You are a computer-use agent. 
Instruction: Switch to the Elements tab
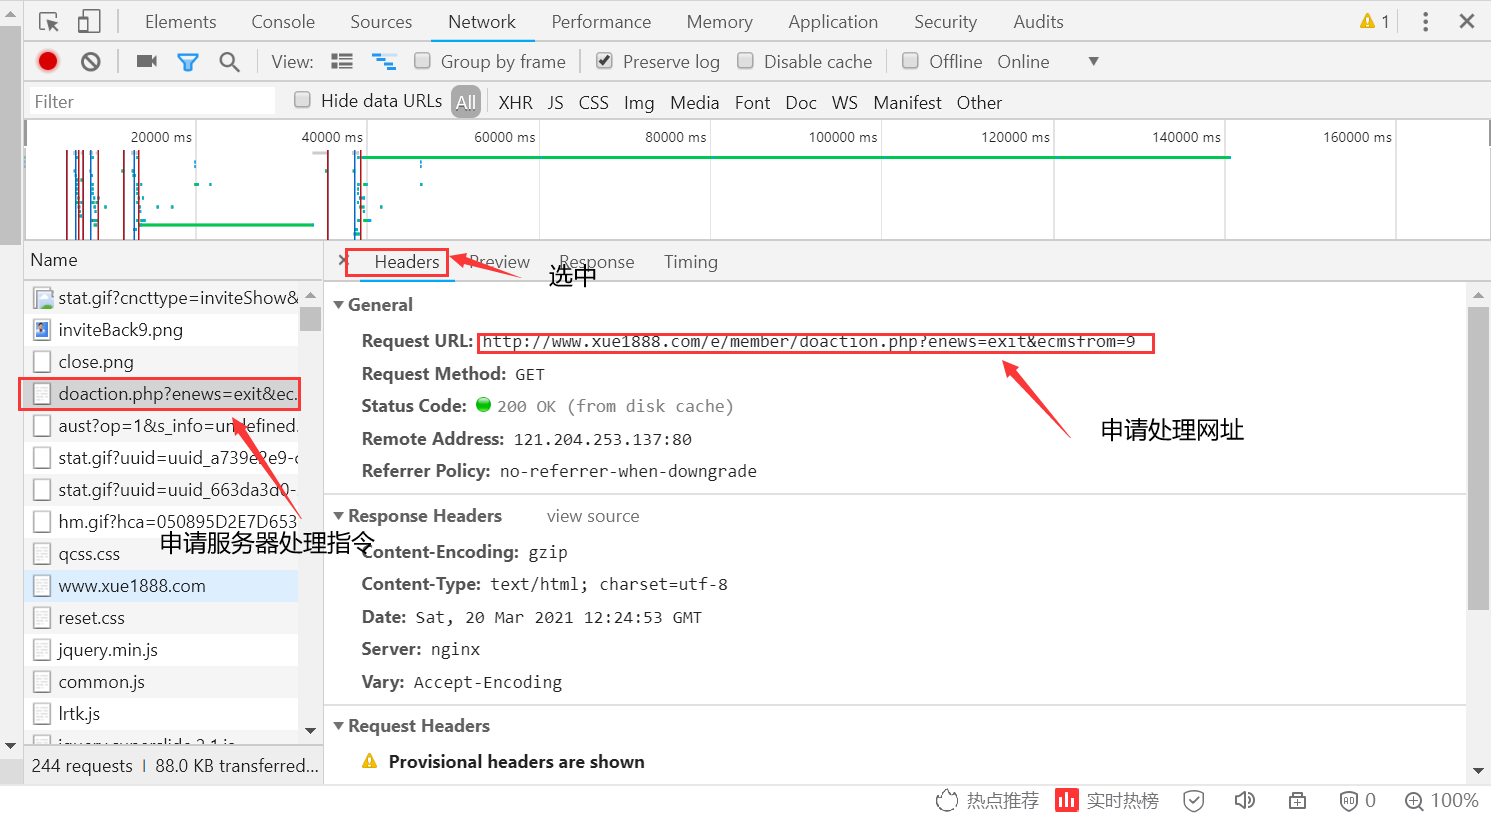click(180, 21)
